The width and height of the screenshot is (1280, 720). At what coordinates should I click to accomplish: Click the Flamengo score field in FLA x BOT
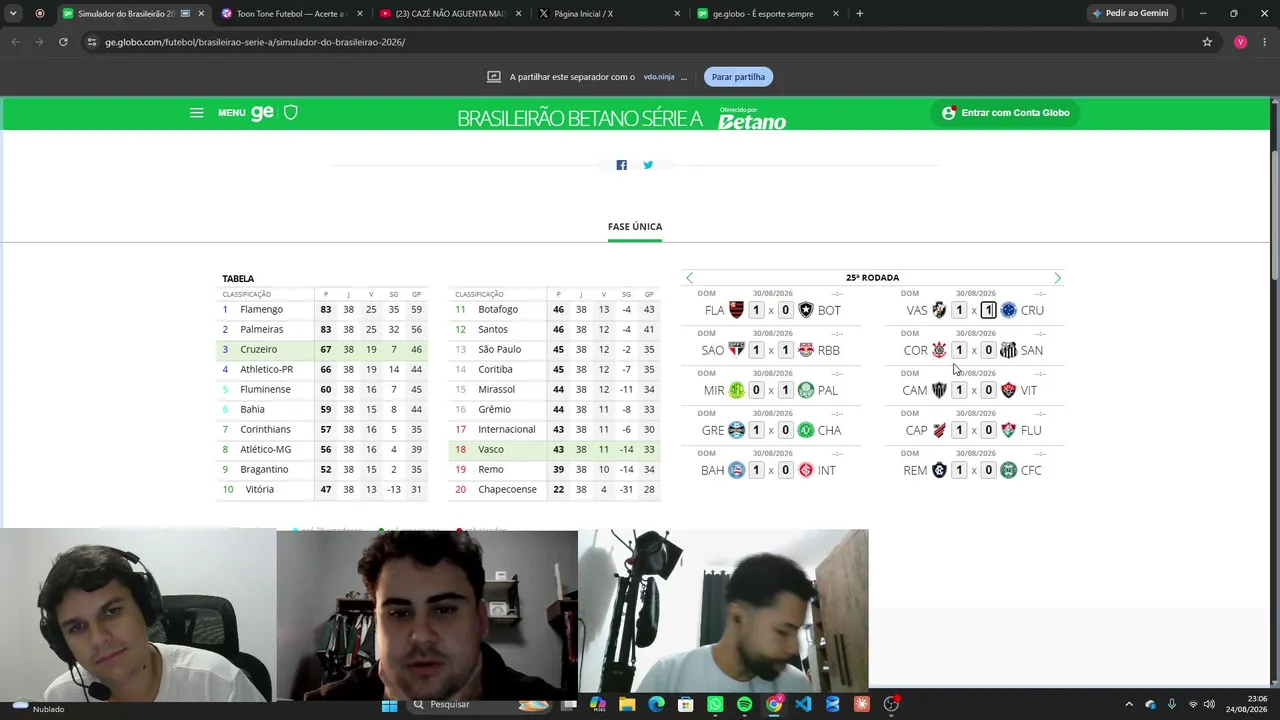tap(756, 310)
